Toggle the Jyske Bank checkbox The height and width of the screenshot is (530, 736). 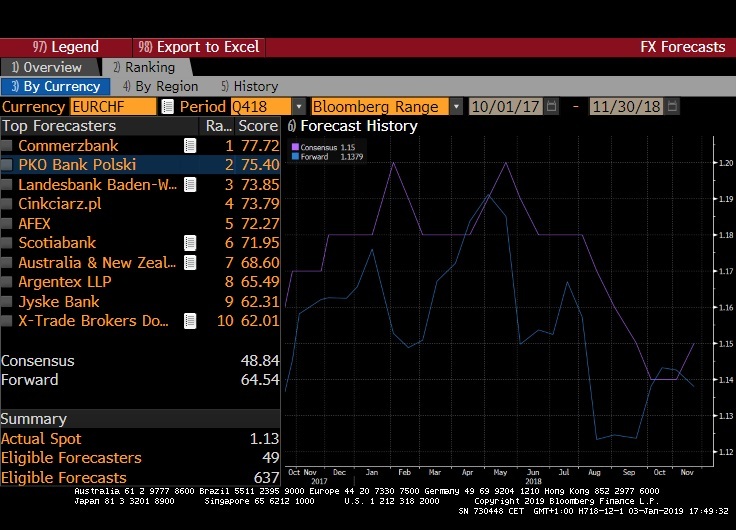pyautogui.click(x=8, y=301)
